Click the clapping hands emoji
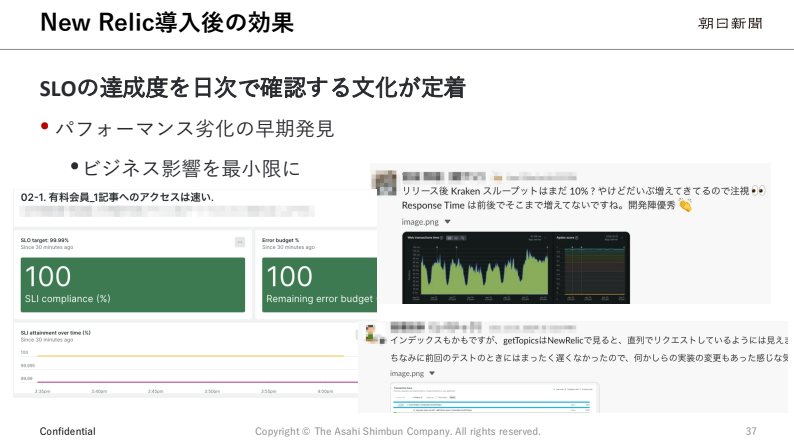The height and width of the screenshot is (441, 794). point(685,205)
